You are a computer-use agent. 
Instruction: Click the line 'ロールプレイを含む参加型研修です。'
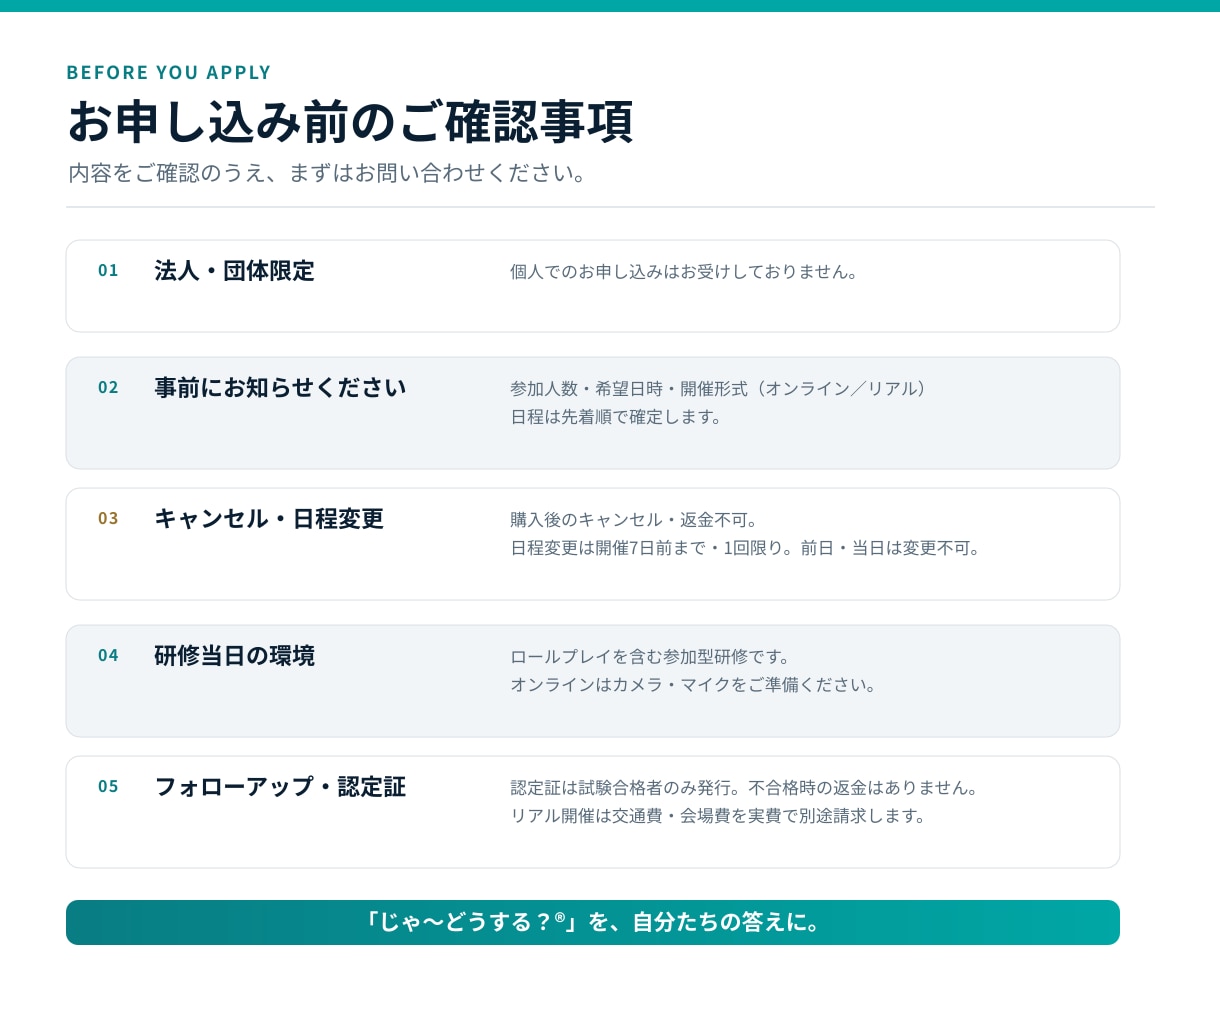click(x=651, y=657)
